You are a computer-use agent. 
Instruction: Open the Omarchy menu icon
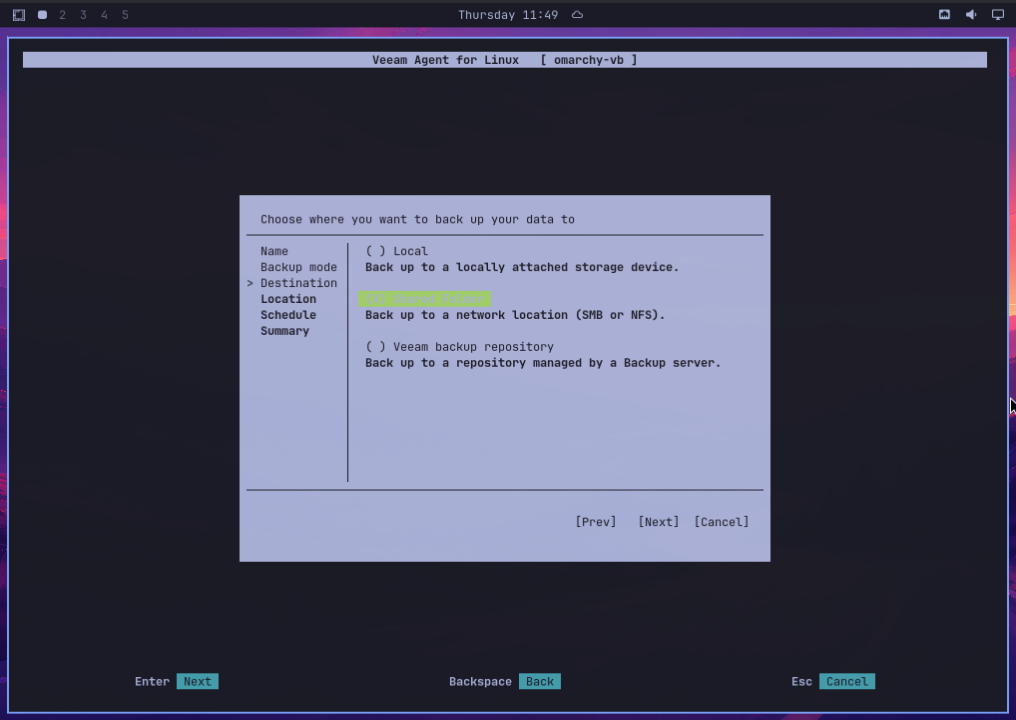pos(19,15)
